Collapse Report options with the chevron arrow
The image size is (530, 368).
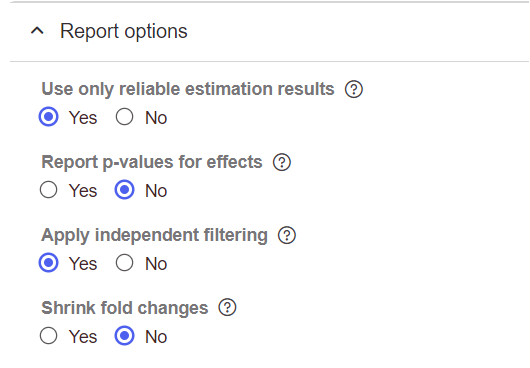point(37,31)
